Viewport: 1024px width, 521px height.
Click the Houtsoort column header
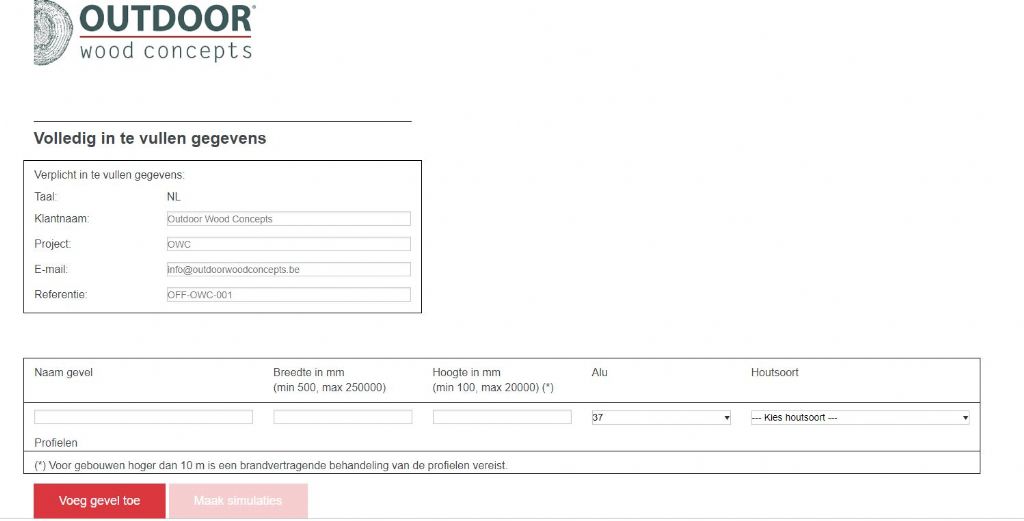(775, 373)
